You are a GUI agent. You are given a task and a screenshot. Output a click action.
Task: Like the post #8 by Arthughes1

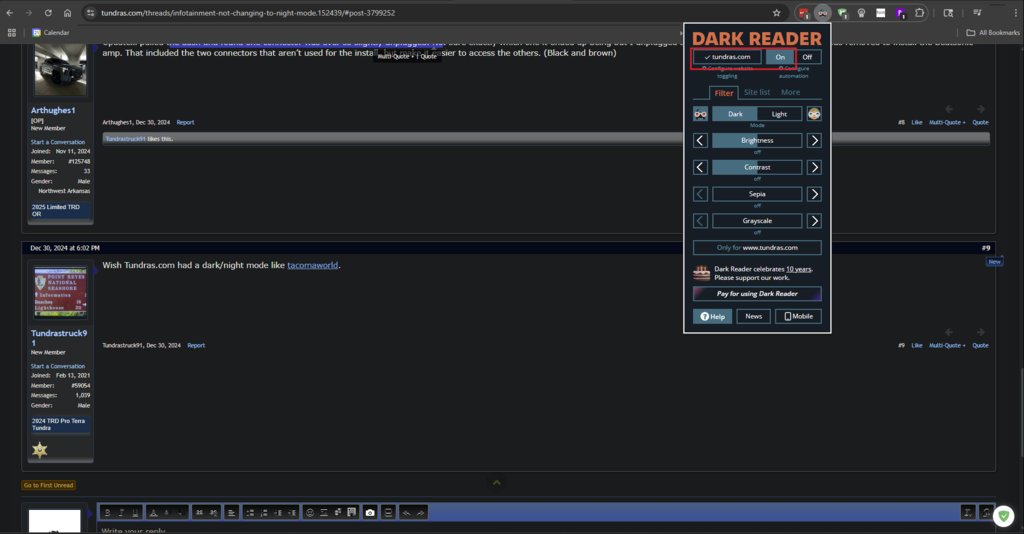tap(917, 122)
